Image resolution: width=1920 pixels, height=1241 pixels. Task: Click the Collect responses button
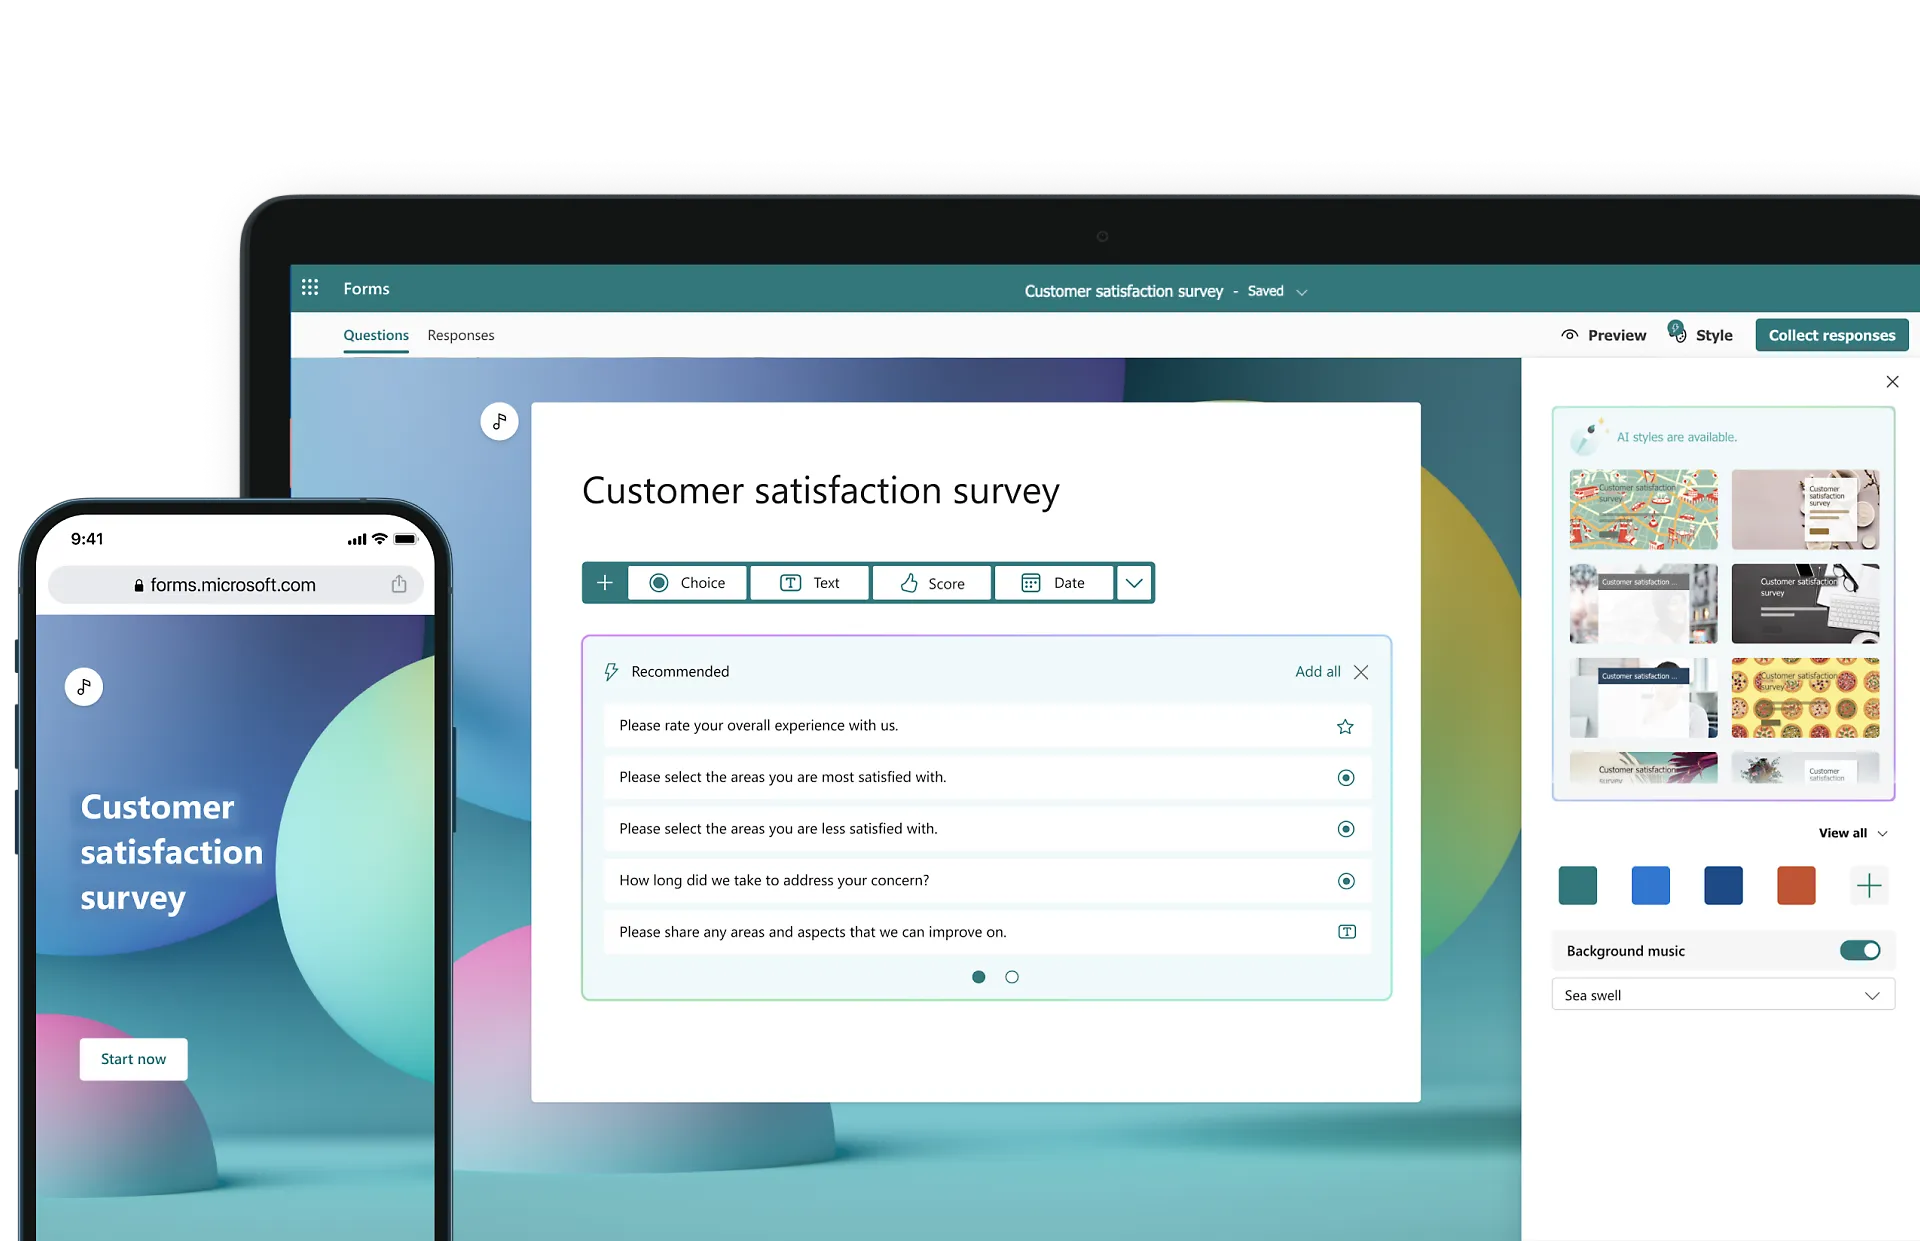(x=1831, y=335)
